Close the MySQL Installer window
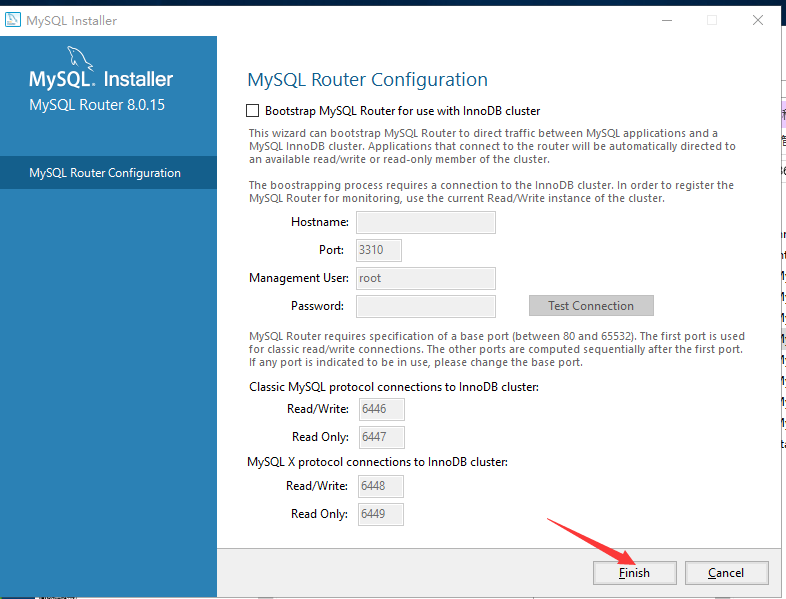Viewport: 786px width, 599px height. click(x=758, y=20)
